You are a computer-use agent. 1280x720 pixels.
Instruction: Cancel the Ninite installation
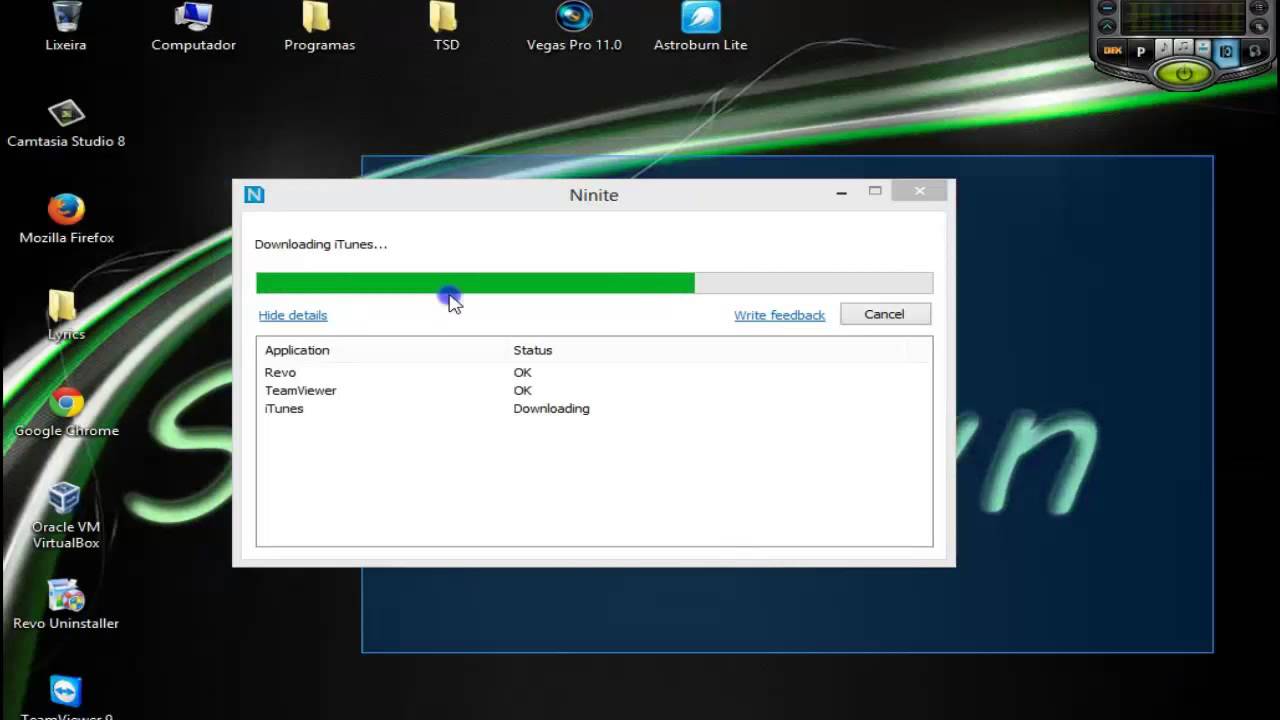coord(885,314)
